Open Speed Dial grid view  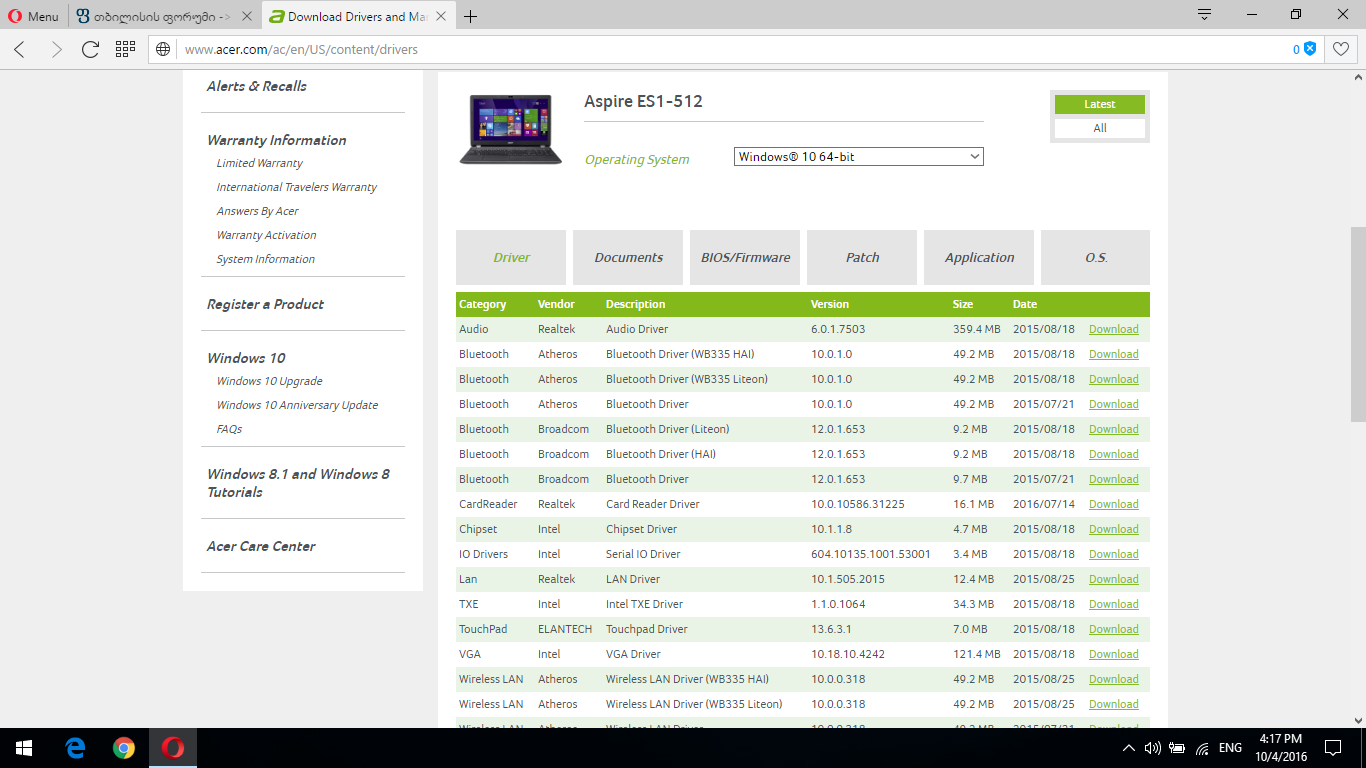click(x=125, y=49)
